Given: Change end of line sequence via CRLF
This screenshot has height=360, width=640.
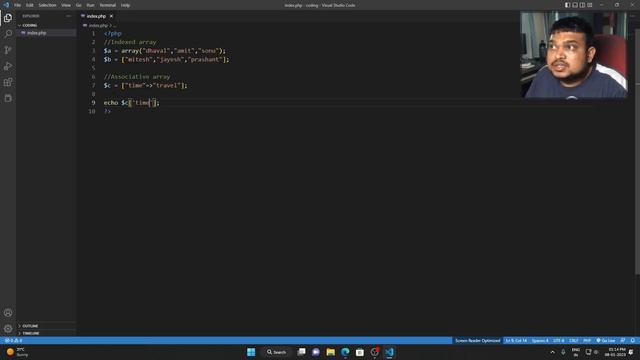Looking at the screenshot, I should click(573, 340).
